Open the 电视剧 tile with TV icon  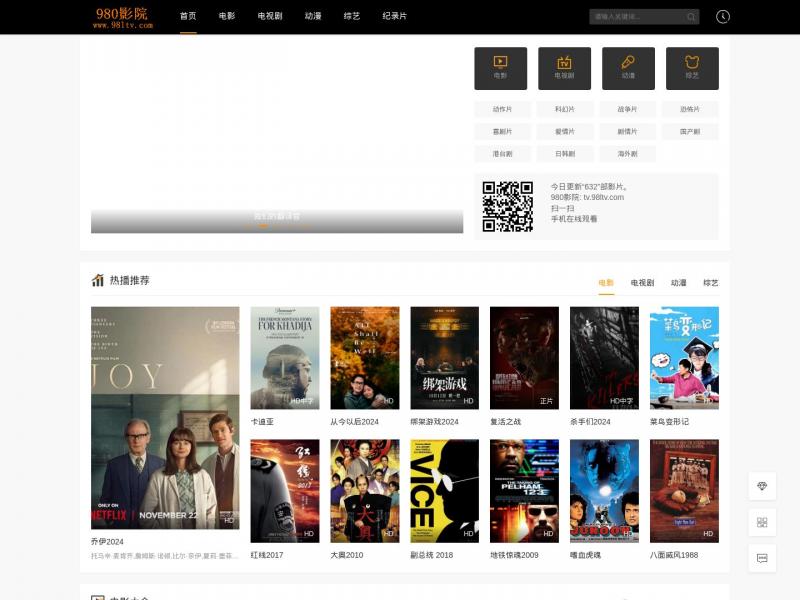point(564,68)
